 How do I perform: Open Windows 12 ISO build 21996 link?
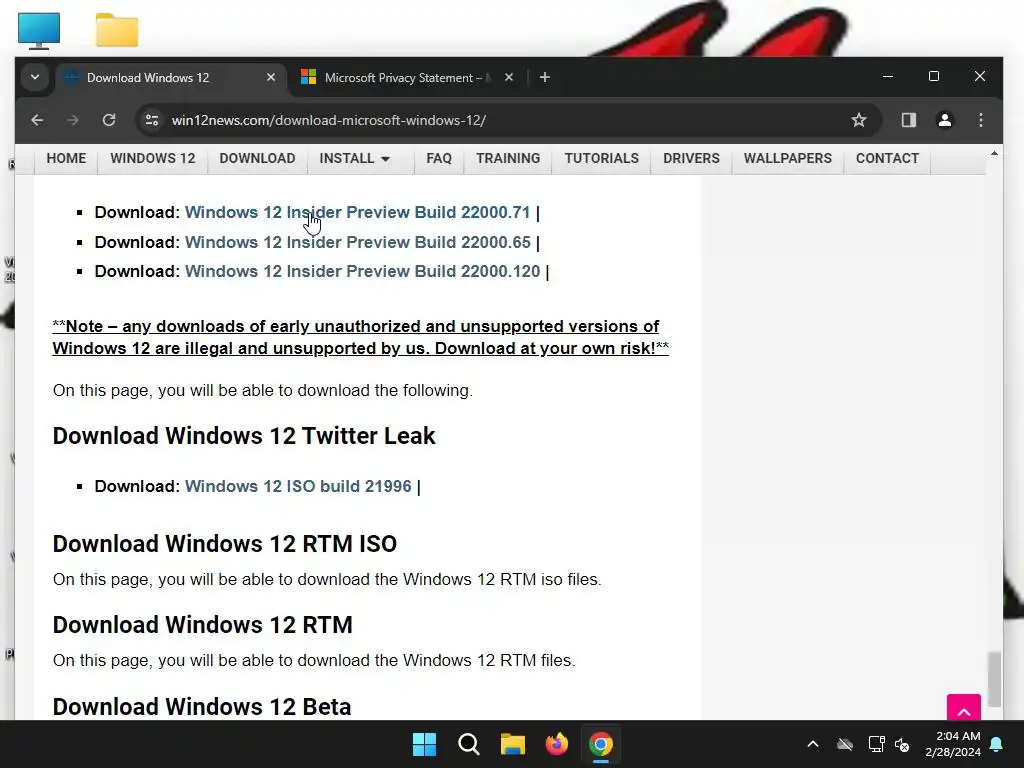298,486
